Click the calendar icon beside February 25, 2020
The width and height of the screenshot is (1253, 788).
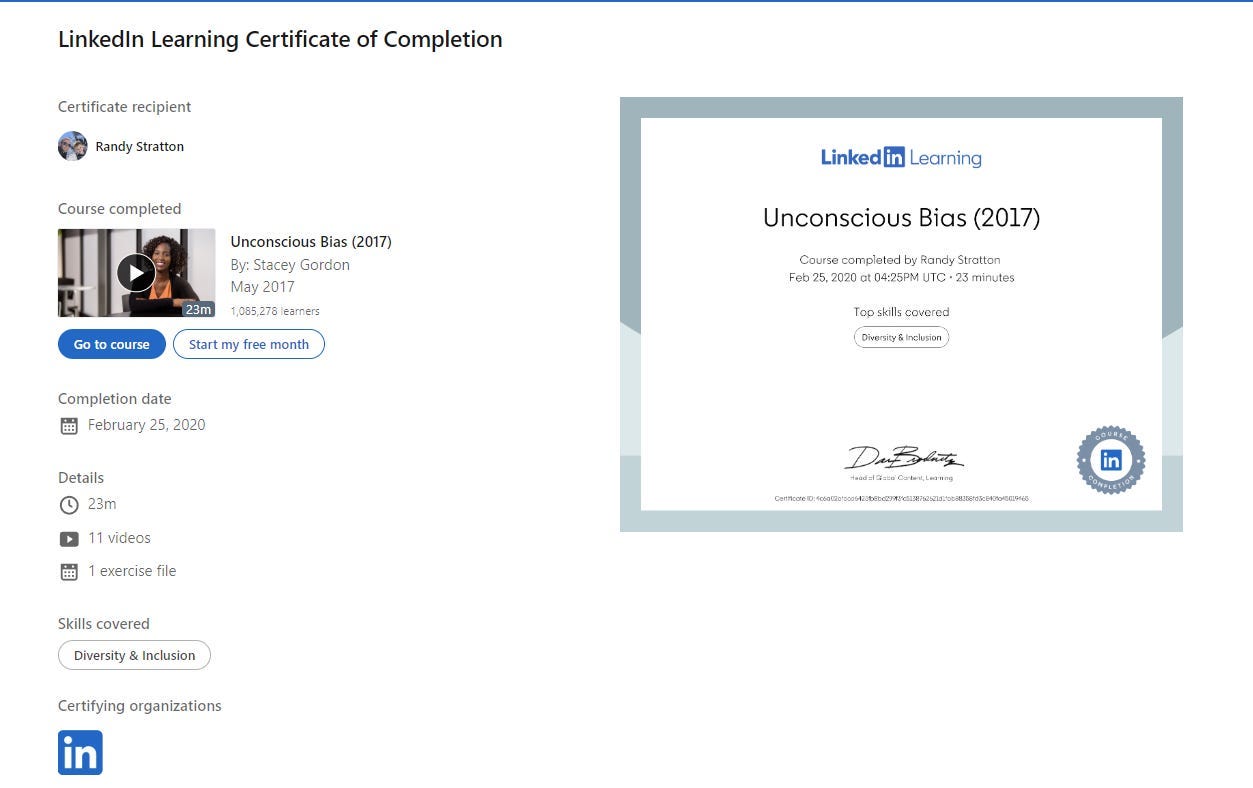[x=69, y=426]
